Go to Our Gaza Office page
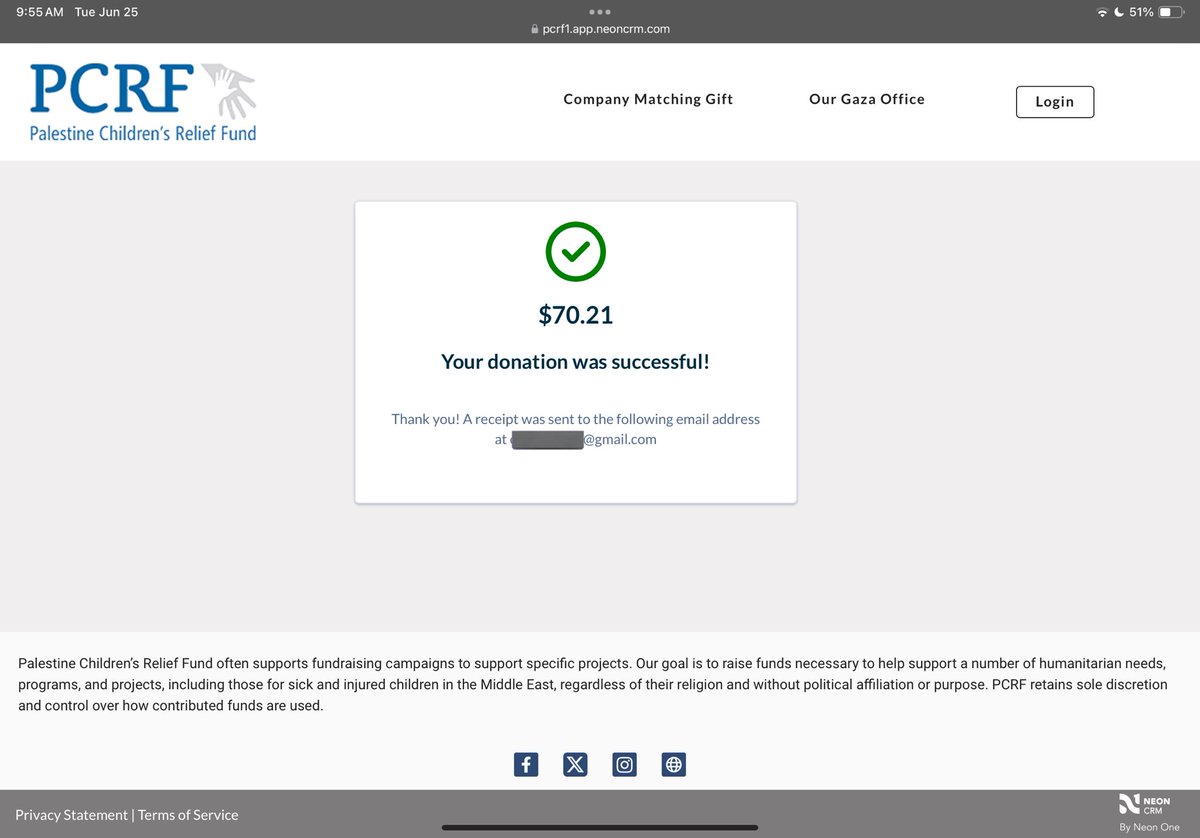 coord(867,99)
